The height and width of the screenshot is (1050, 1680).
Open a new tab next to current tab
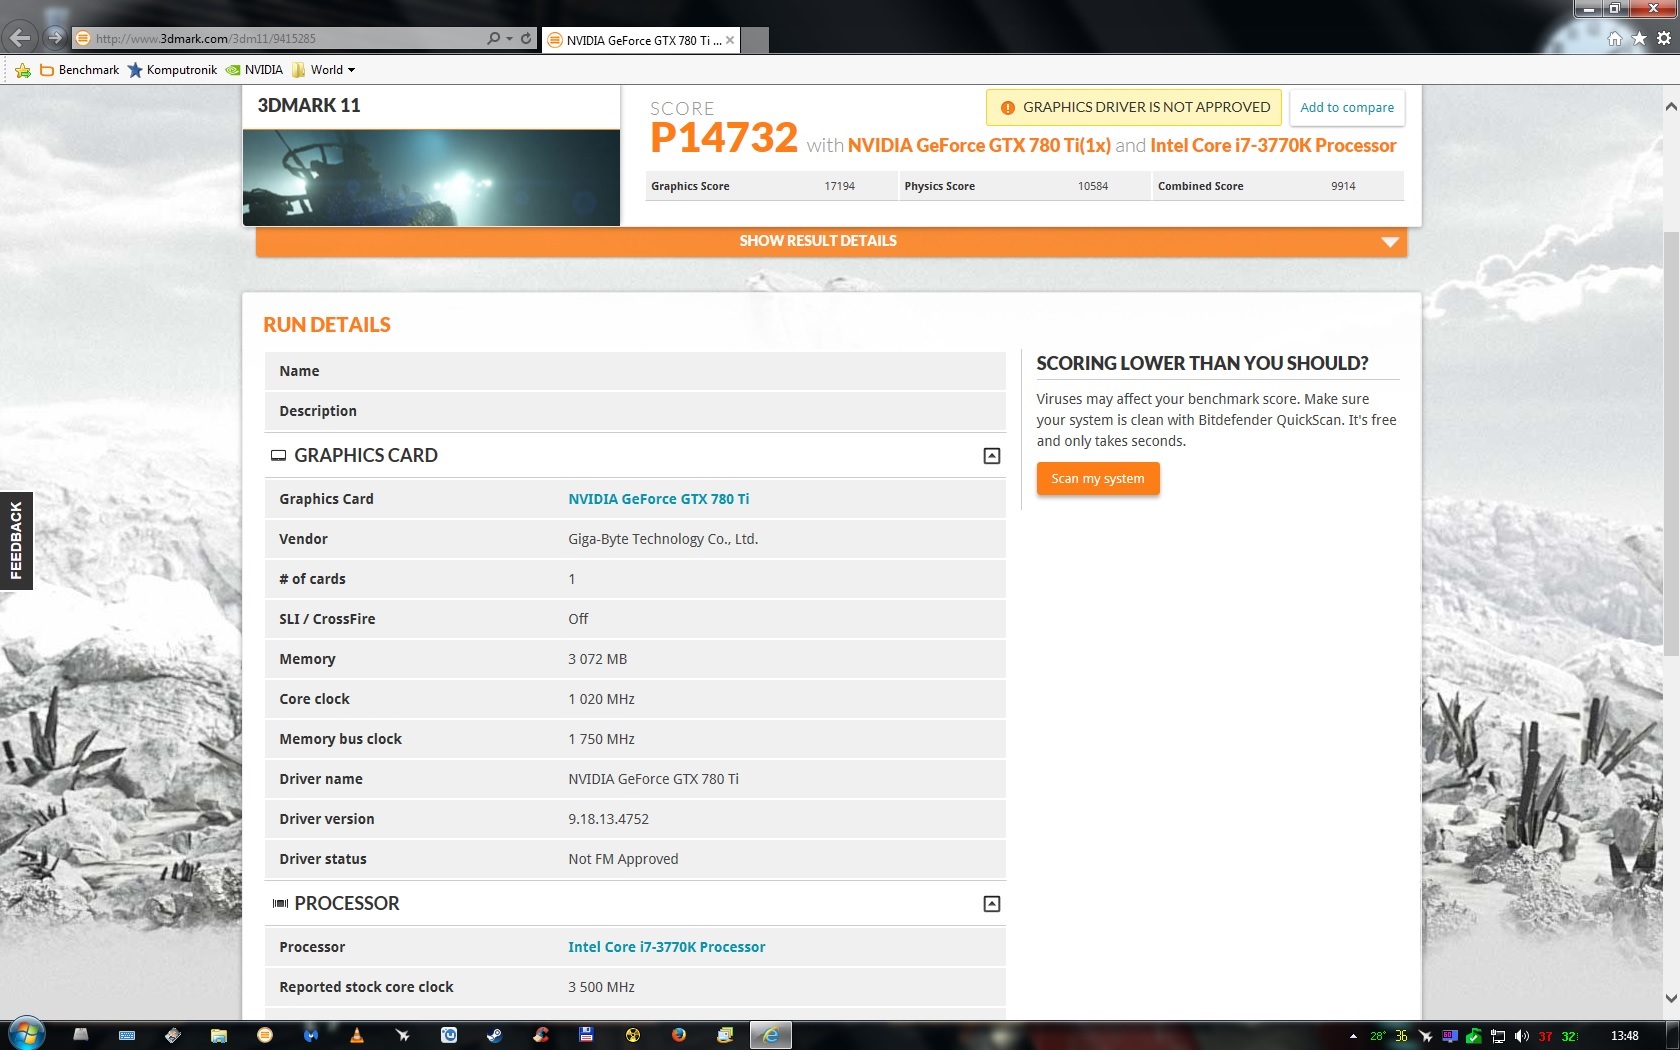[x=755, y=40]
